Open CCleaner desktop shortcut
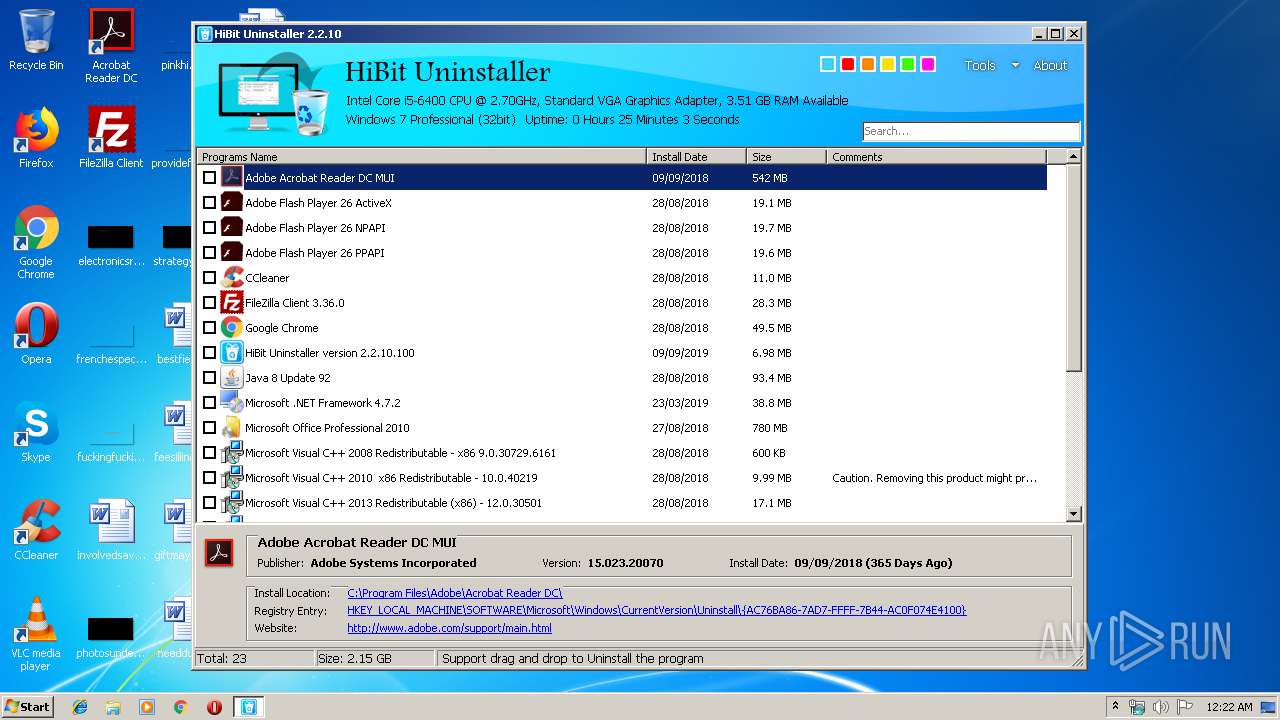Viewport: 1280px width, 720px height. point(36,530)
